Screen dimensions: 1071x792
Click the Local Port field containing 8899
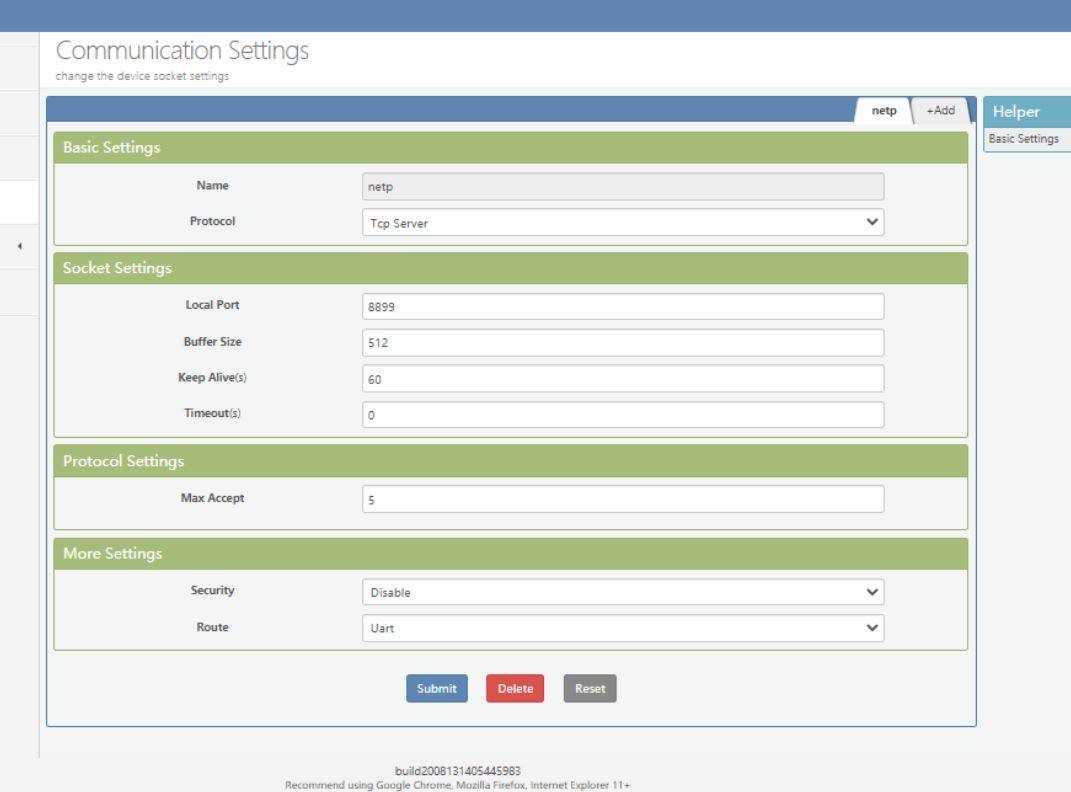point(622,308)
